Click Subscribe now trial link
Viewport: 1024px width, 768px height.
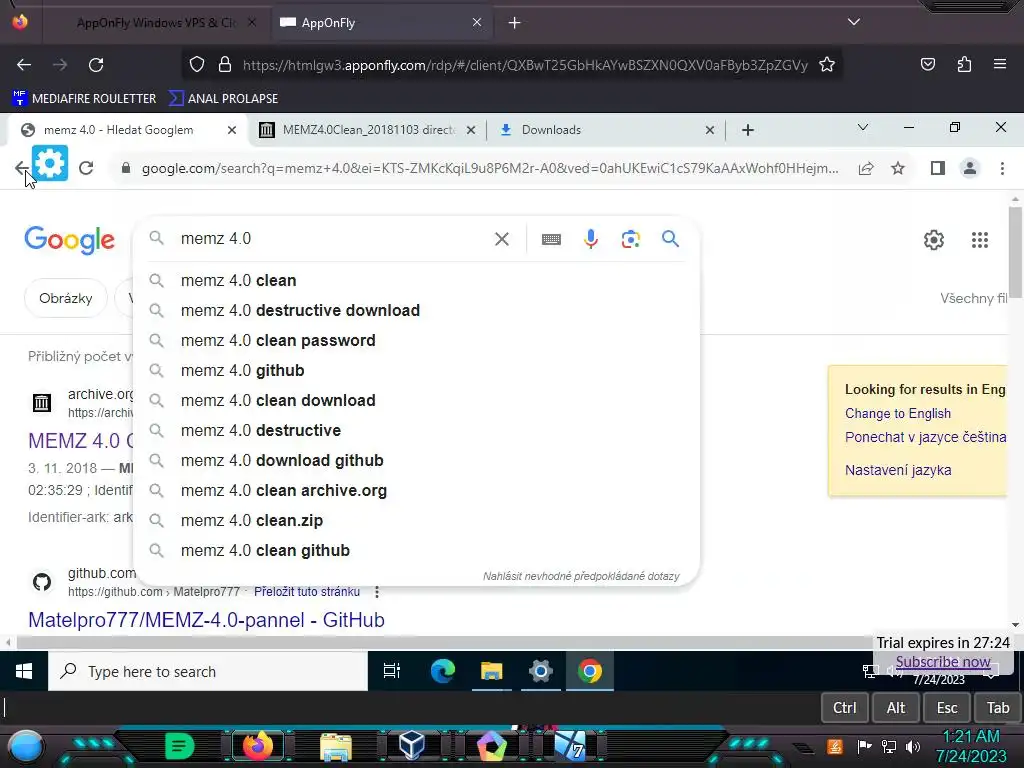tap(943, 662)
